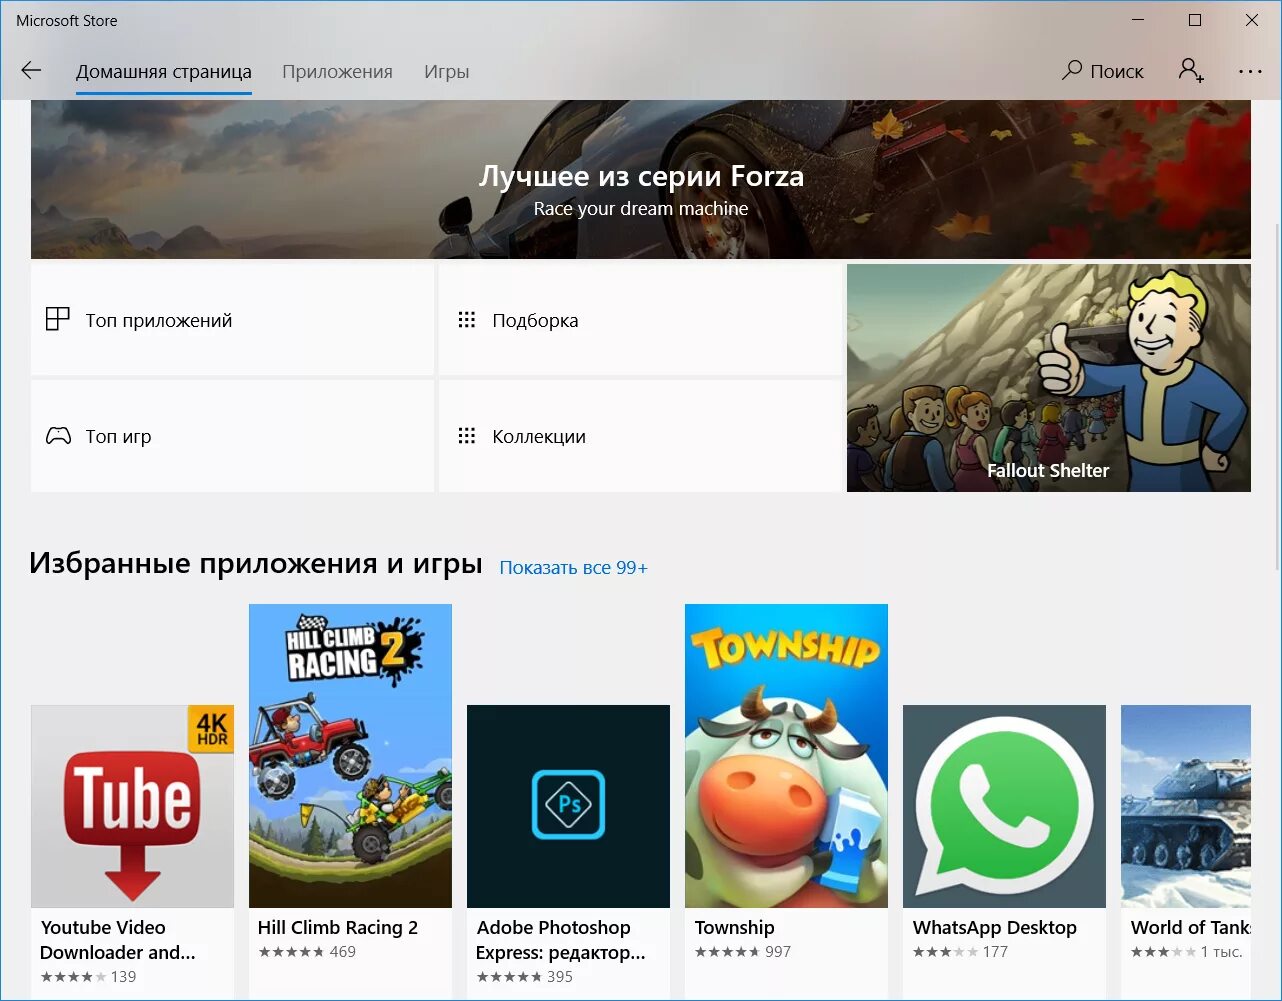Close the Microsoft Store window

(1252, 20)
